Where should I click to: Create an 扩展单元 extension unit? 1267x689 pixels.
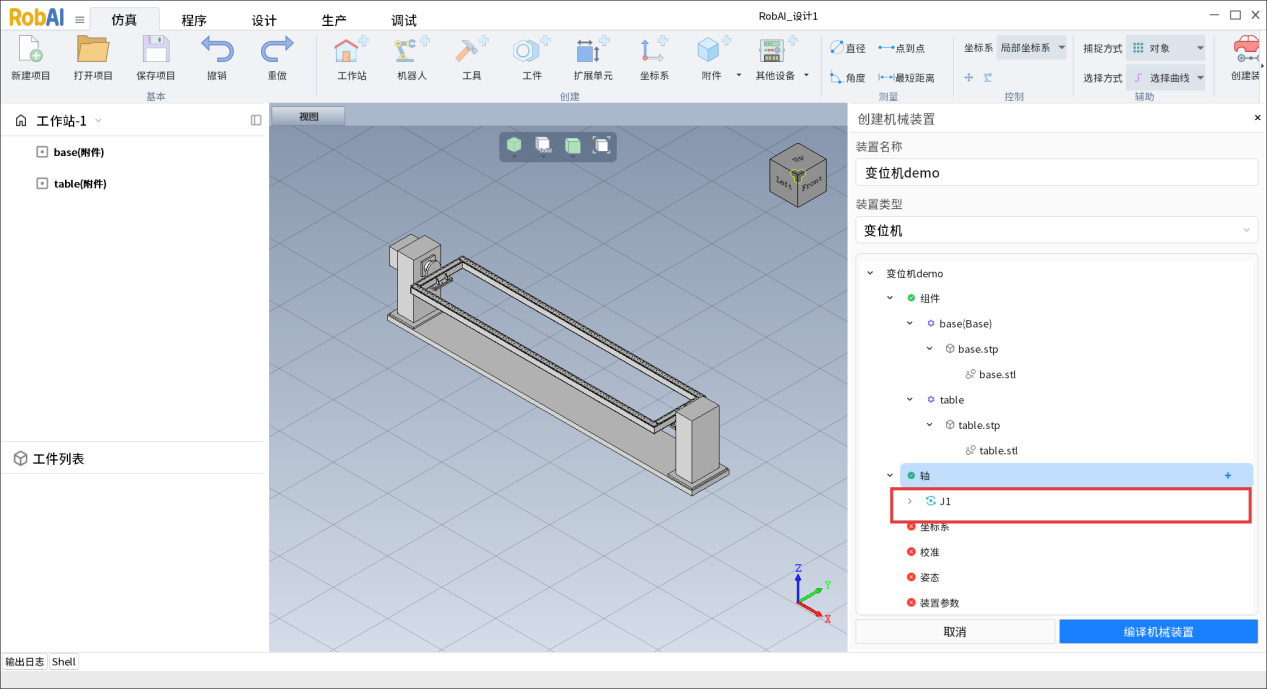[592, 50]
